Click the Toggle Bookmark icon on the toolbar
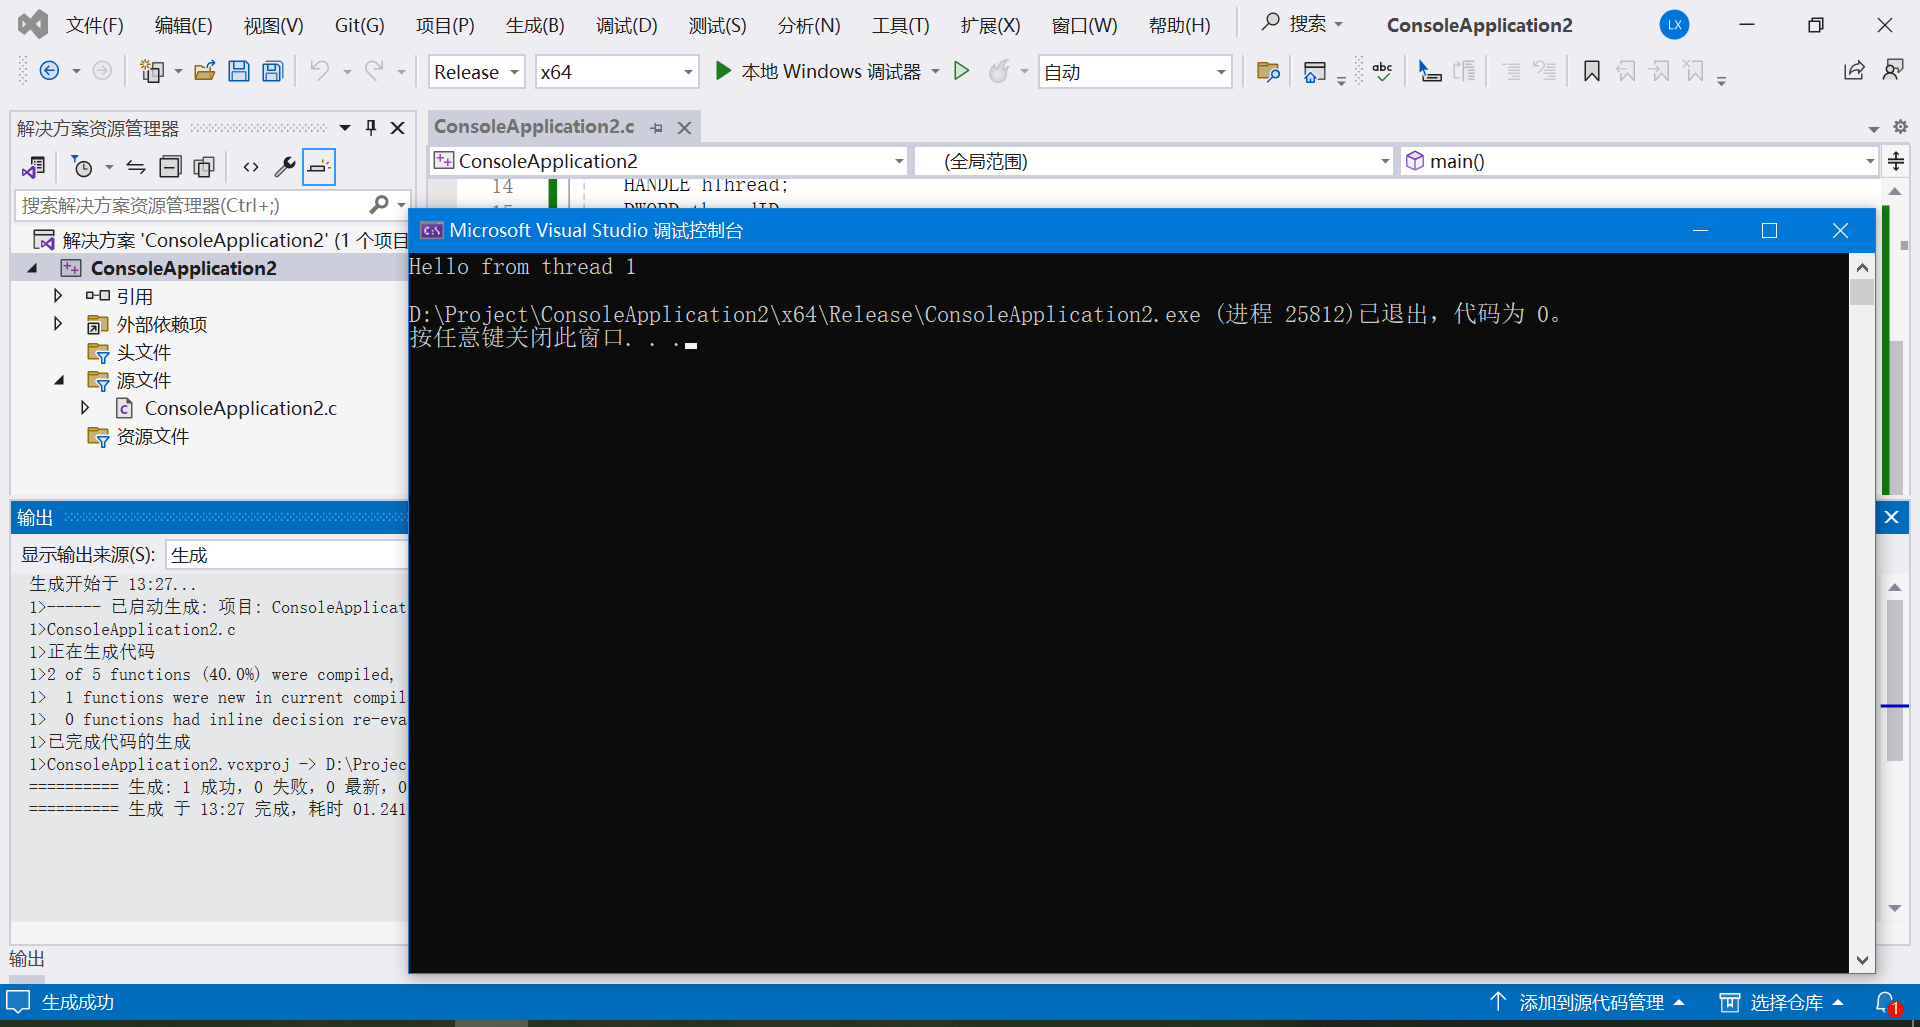This screenshot has height=1027, width=1920. pyautogui.click(x=1591, y=71)
